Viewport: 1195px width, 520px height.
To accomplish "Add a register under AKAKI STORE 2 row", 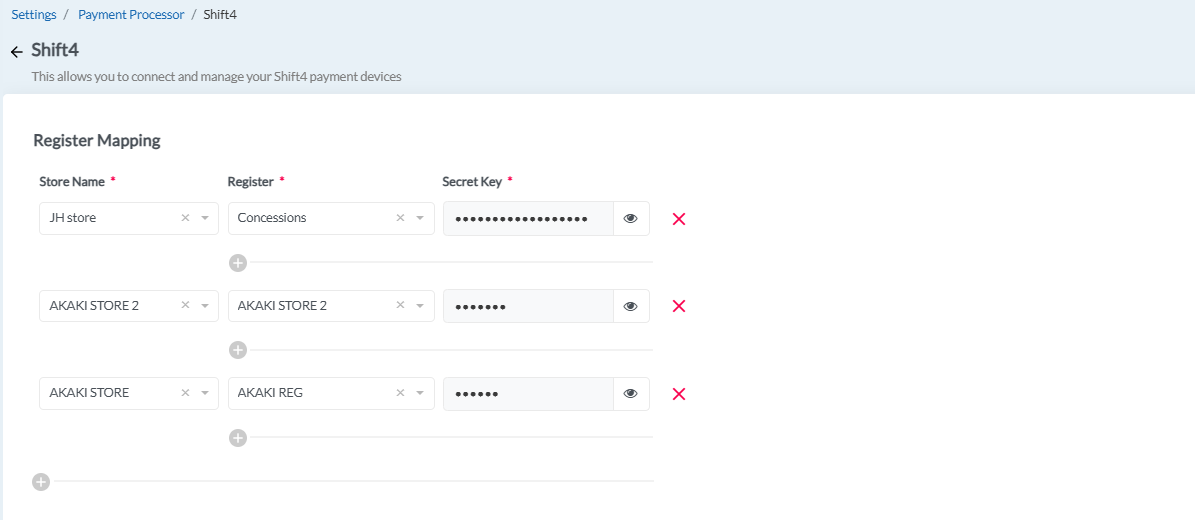I will 238,350.
